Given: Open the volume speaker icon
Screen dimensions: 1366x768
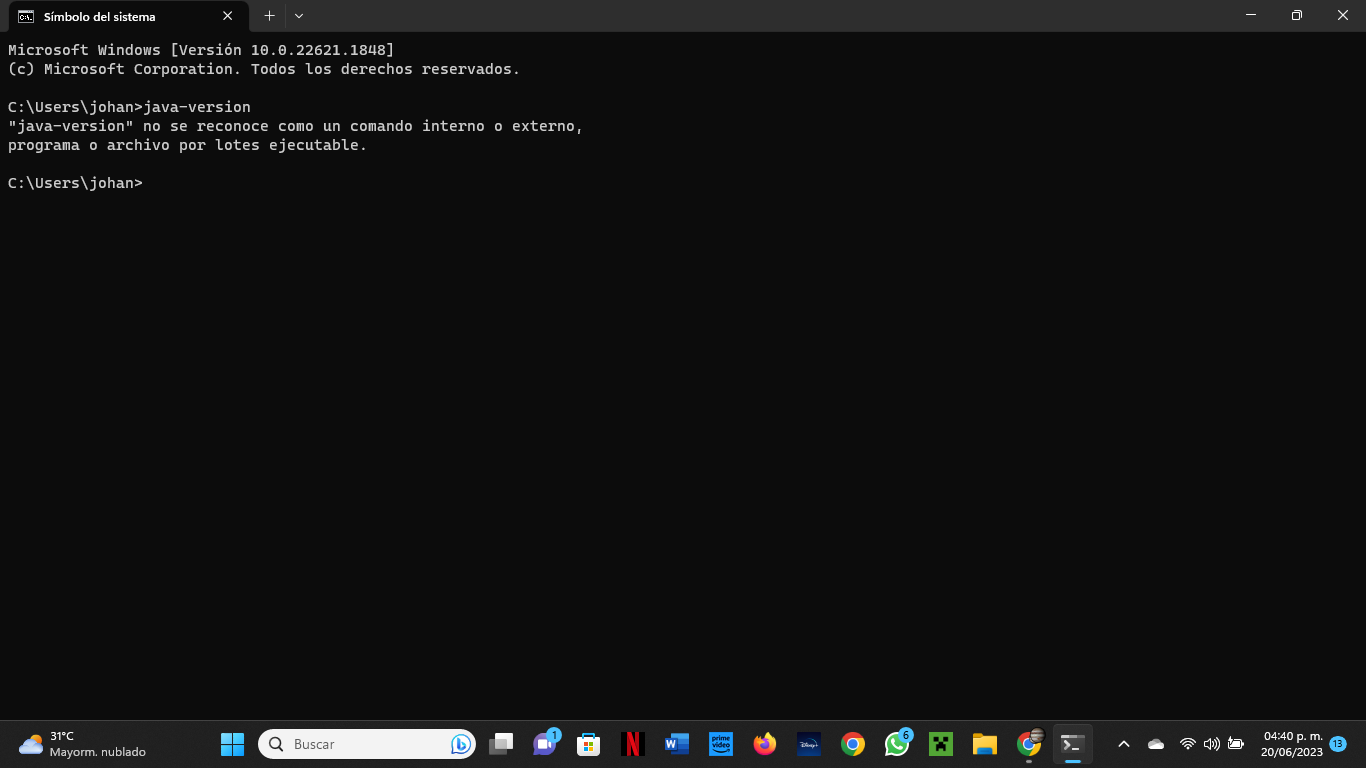Looking at the screenshot, I should click(x=1212, y=744).
